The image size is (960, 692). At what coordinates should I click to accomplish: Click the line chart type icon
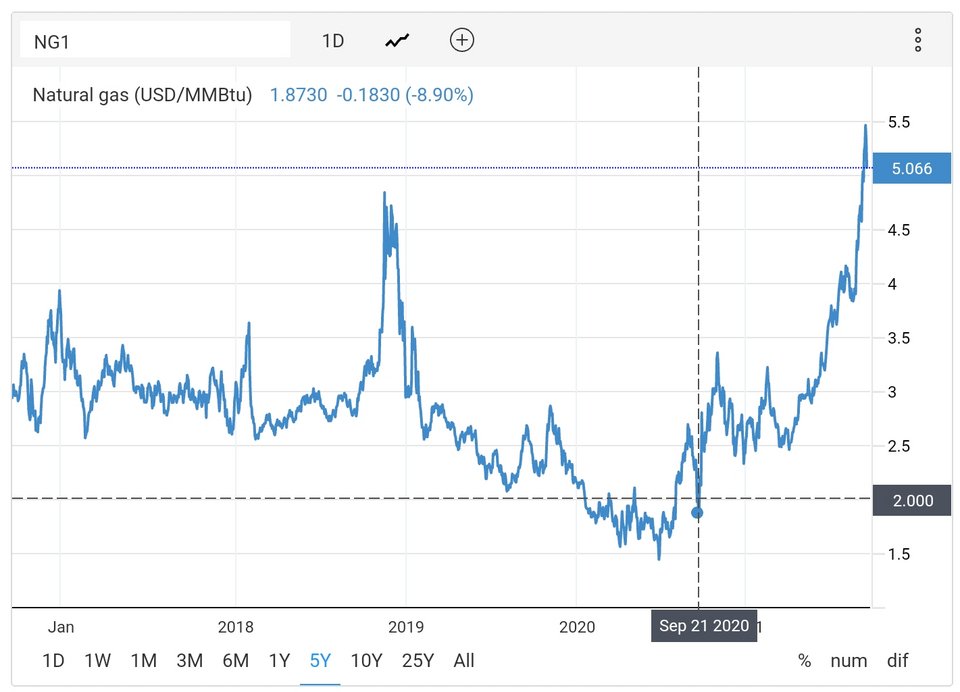(397, 40)
